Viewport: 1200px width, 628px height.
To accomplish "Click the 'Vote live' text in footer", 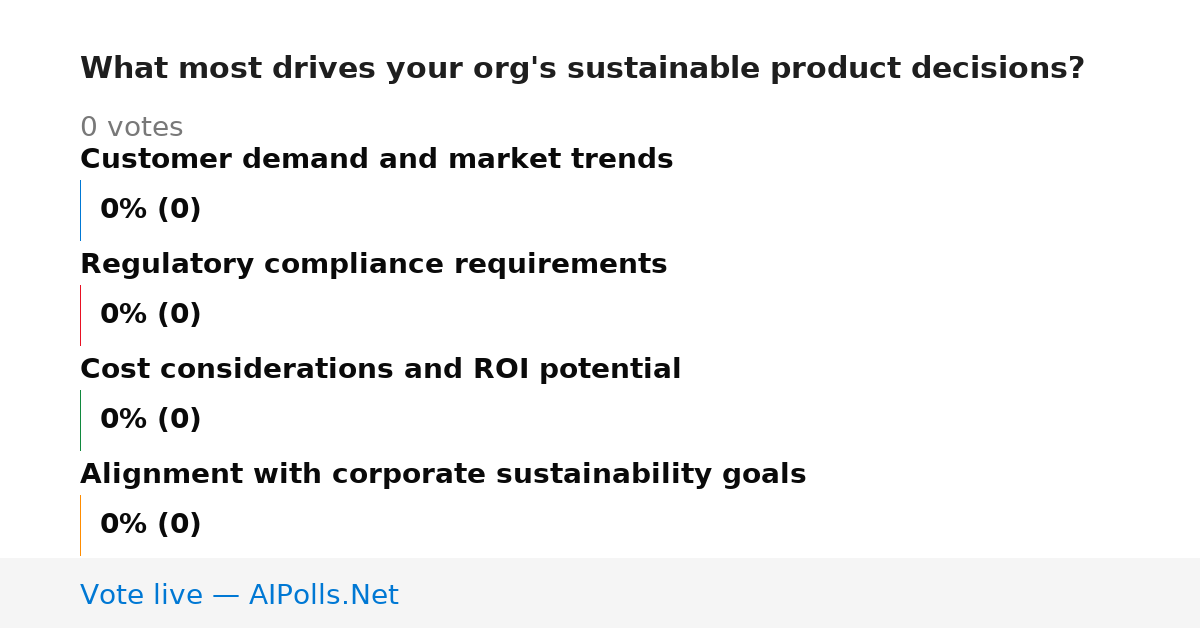I will [x=141, y=596].
